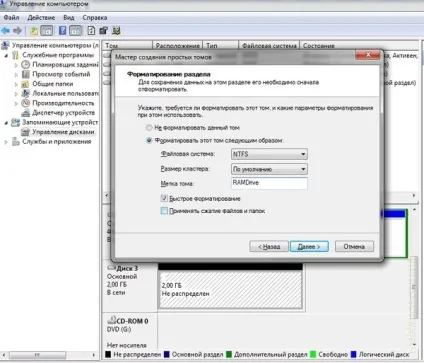Click the CD-ROM 0 drive icon
This screenshot has width=424, height=363.
(111, 320)
